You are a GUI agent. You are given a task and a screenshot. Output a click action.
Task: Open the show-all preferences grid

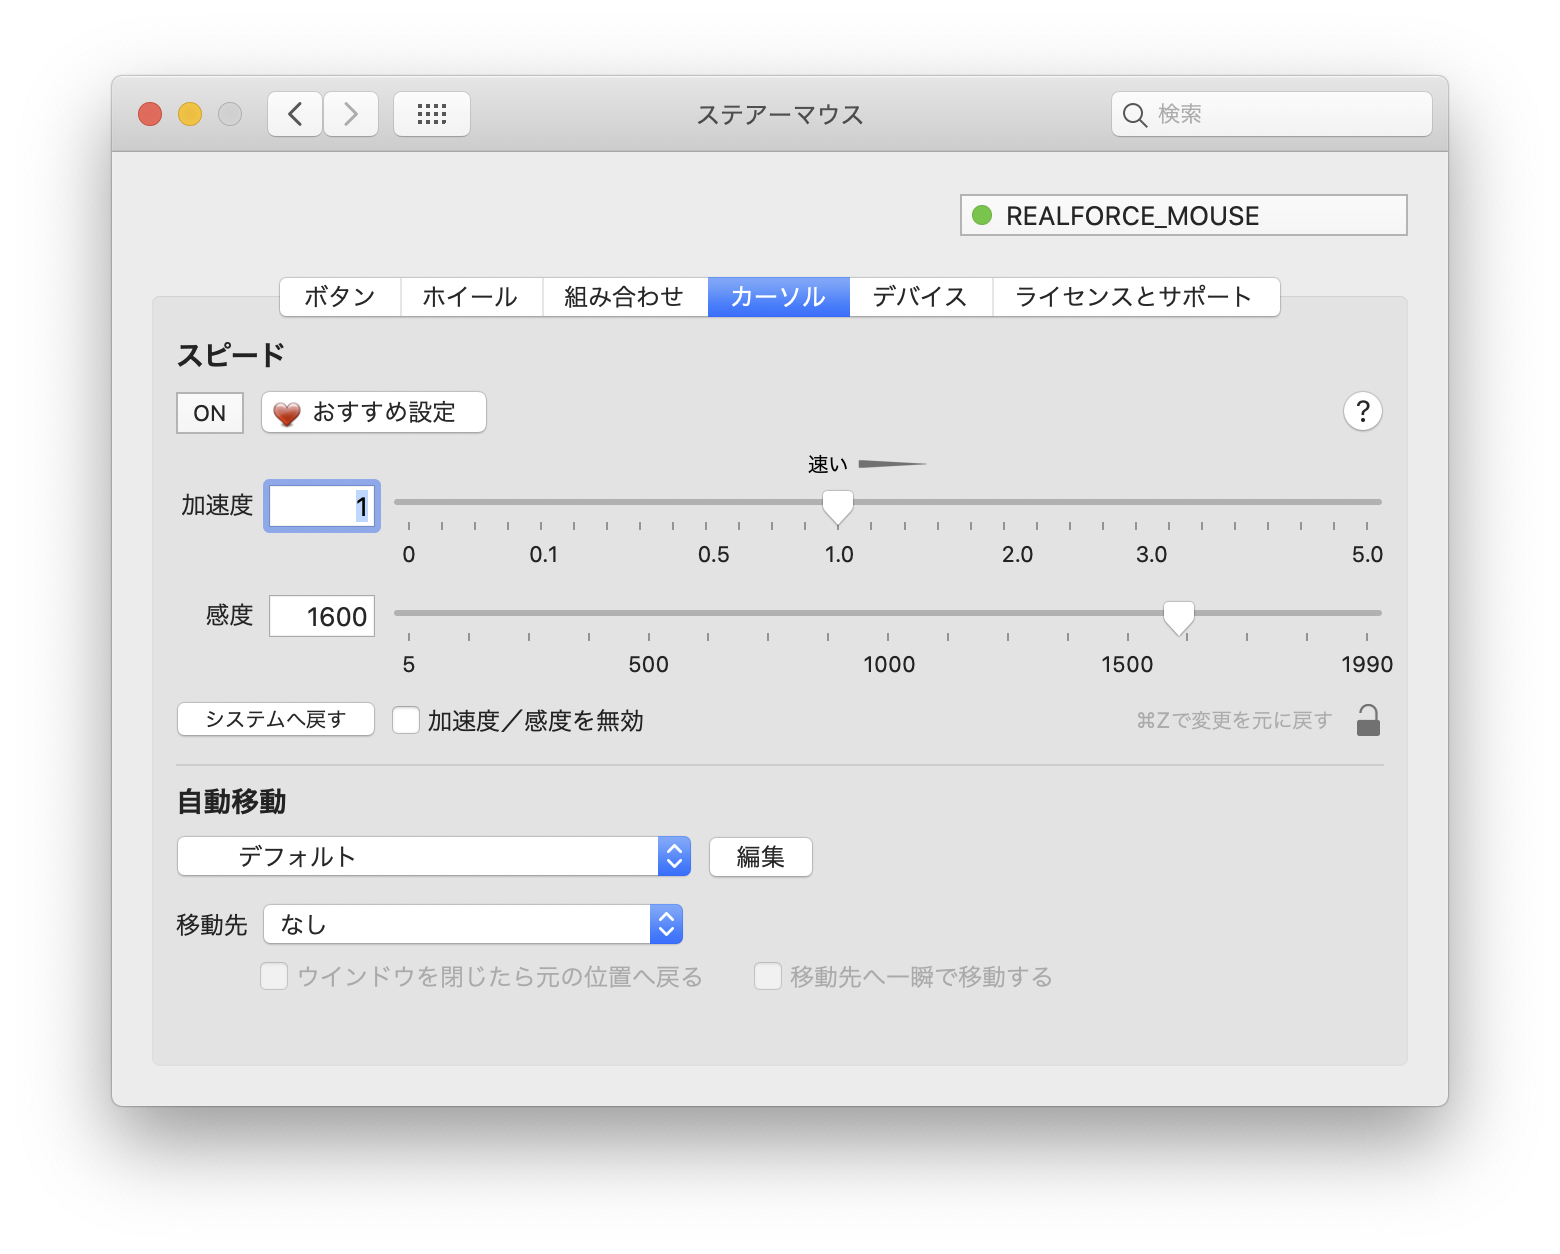tap(431, 114)
